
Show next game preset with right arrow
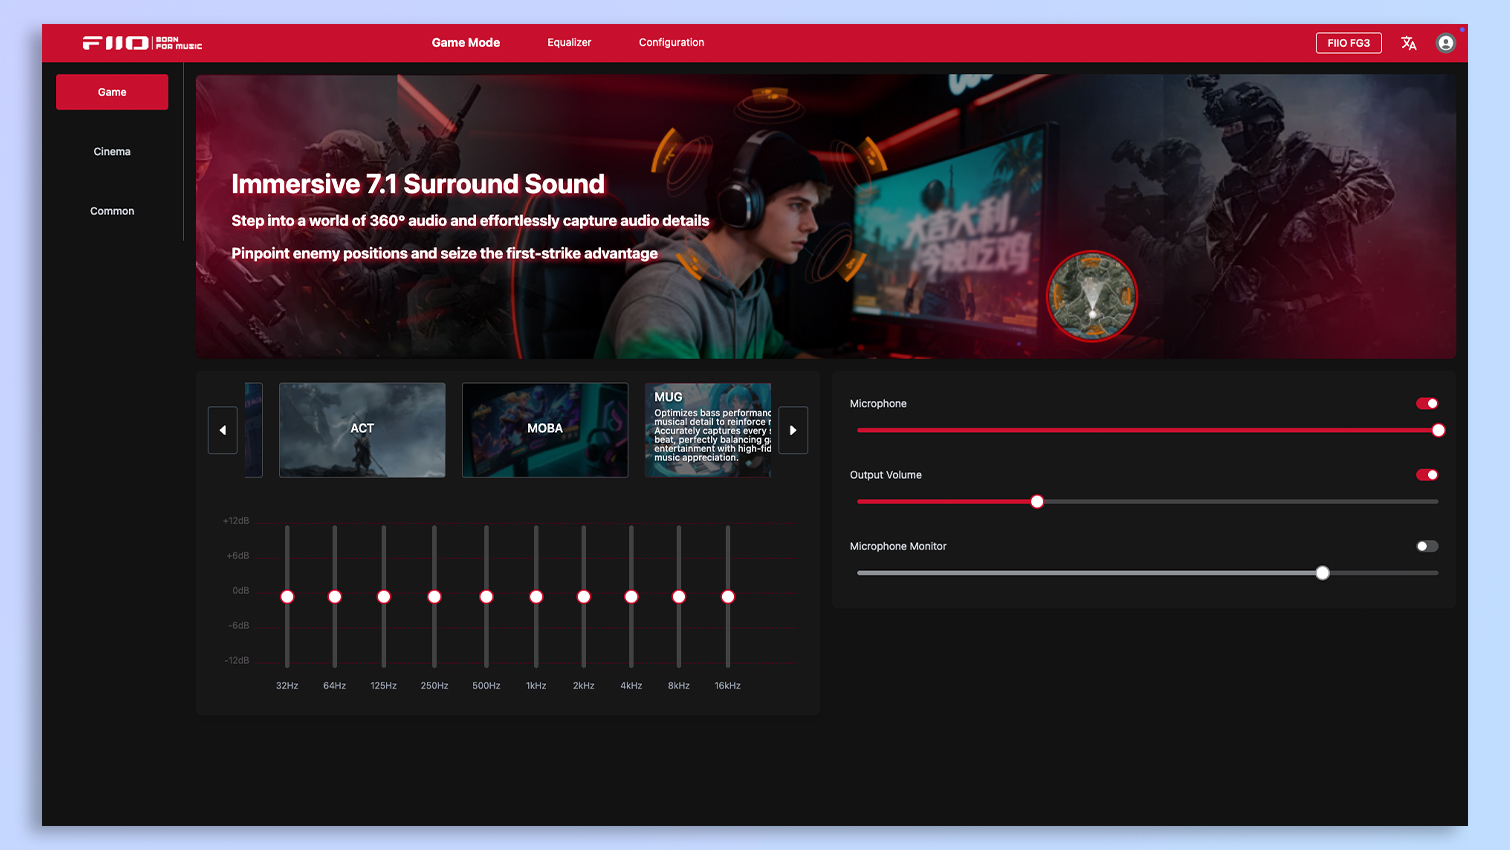[793, 430]
